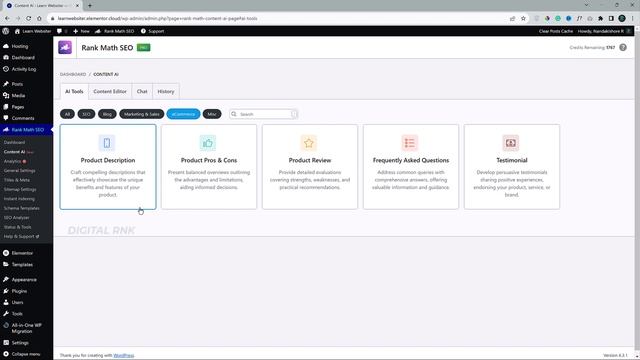Switch to the History tab
Screen dimensions: 640x360
coord(166,91)
